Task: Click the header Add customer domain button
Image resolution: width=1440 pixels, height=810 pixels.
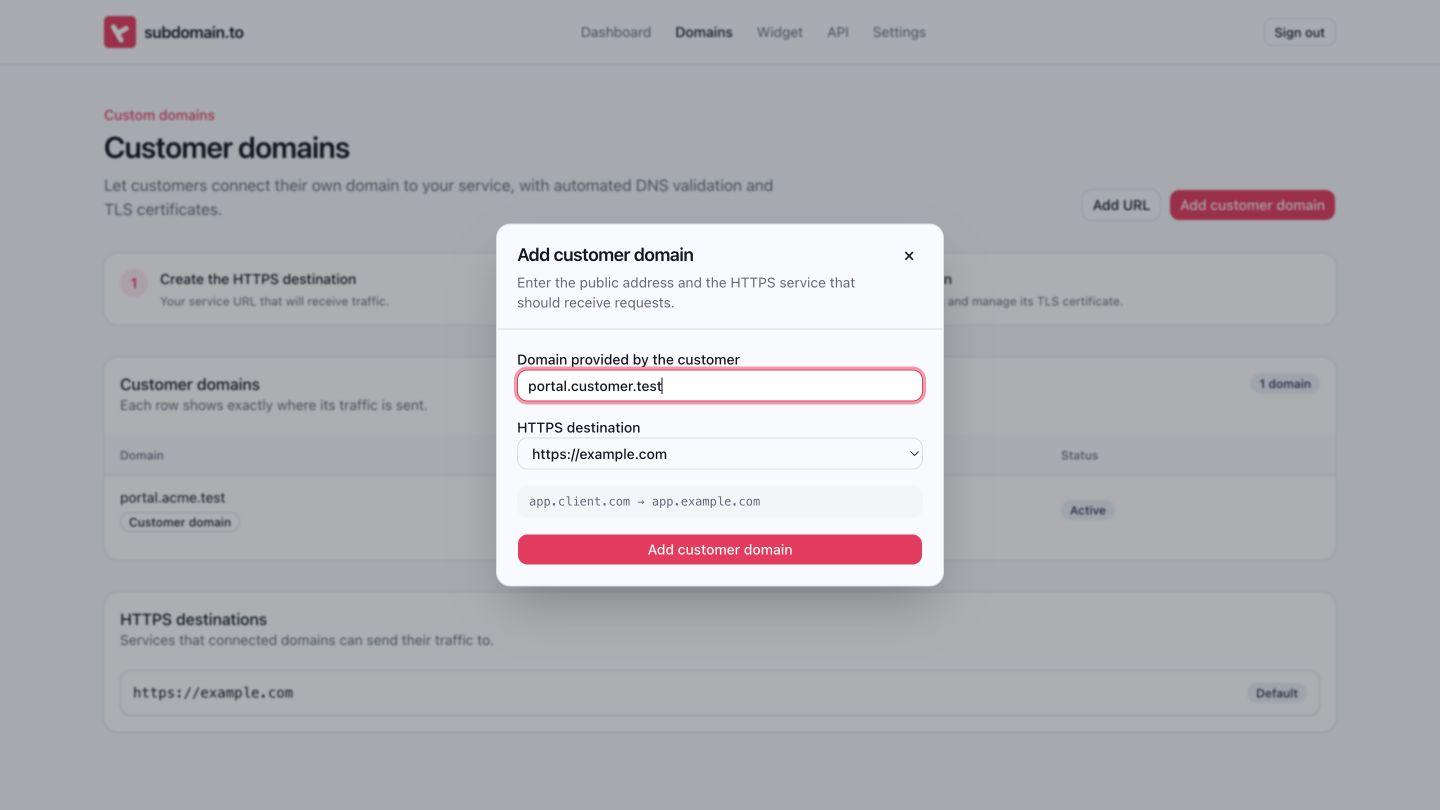Action: pyautogui.click(x=1252, y=205)
